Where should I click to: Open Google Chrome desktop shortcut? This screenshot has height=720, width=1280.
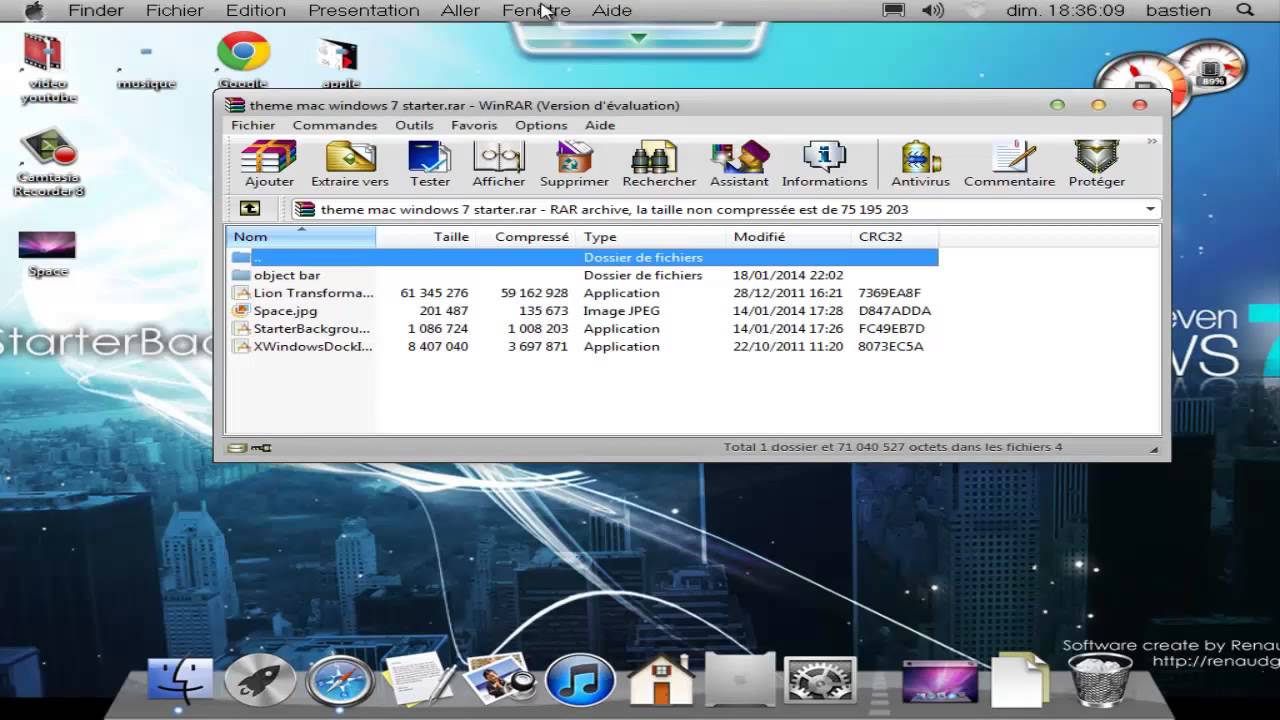pos(243,60)
